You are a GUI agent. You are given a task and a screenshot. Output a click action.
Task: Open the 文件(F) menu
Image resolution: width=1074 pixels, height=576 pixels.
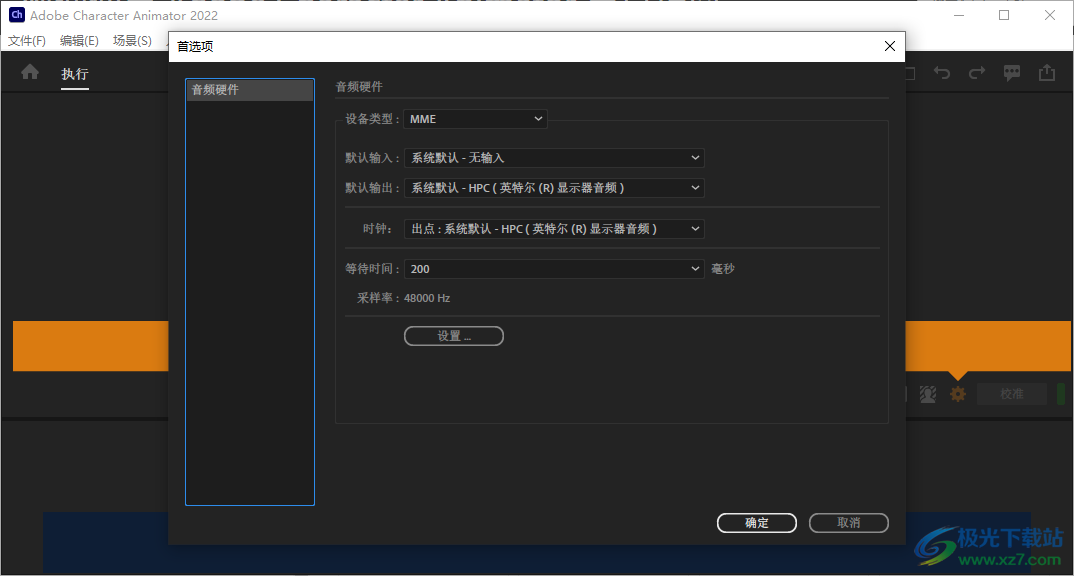(x=27, y=41)
